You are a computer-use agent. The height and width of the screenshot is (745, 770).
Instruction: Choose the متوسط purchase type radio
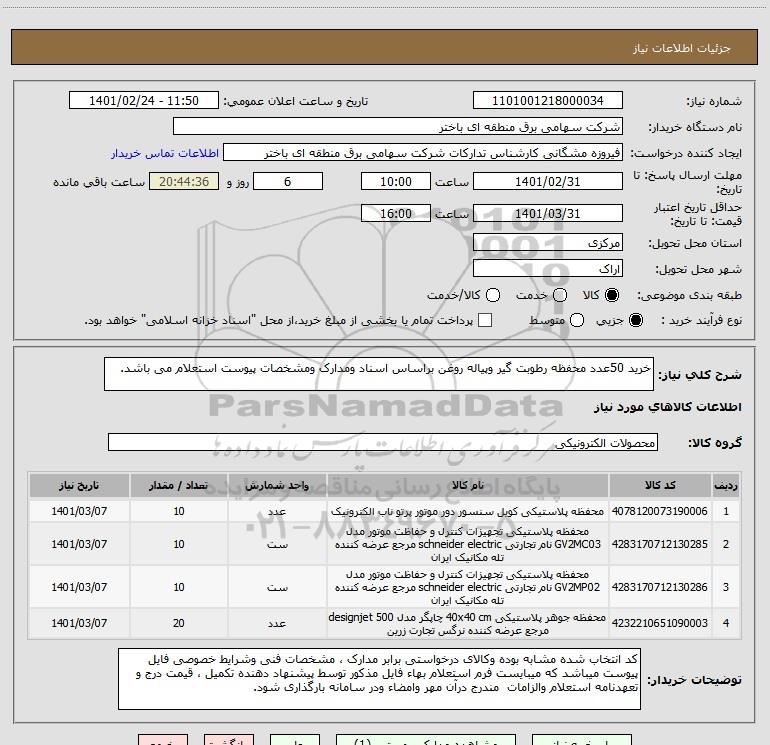(577, 320)
